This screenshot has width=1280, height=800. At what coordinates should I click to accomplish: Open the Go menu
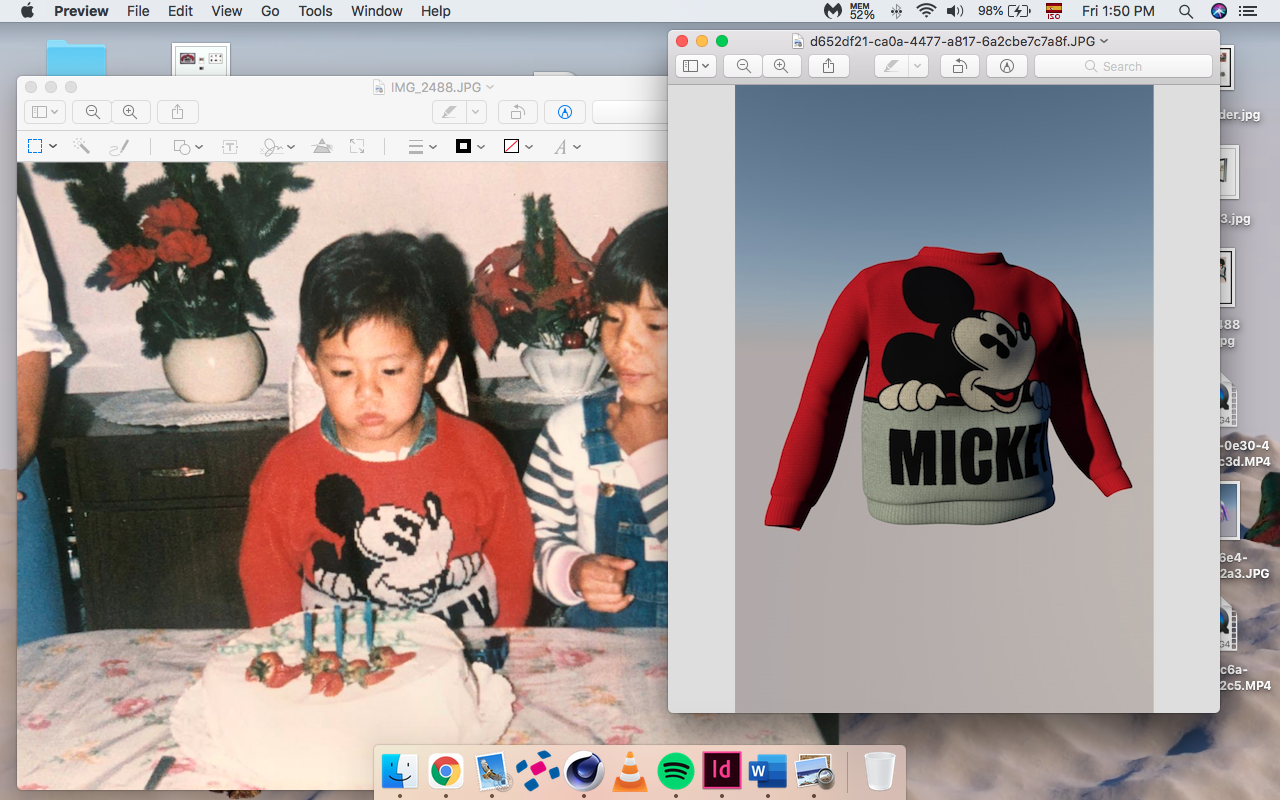(270, 11)
